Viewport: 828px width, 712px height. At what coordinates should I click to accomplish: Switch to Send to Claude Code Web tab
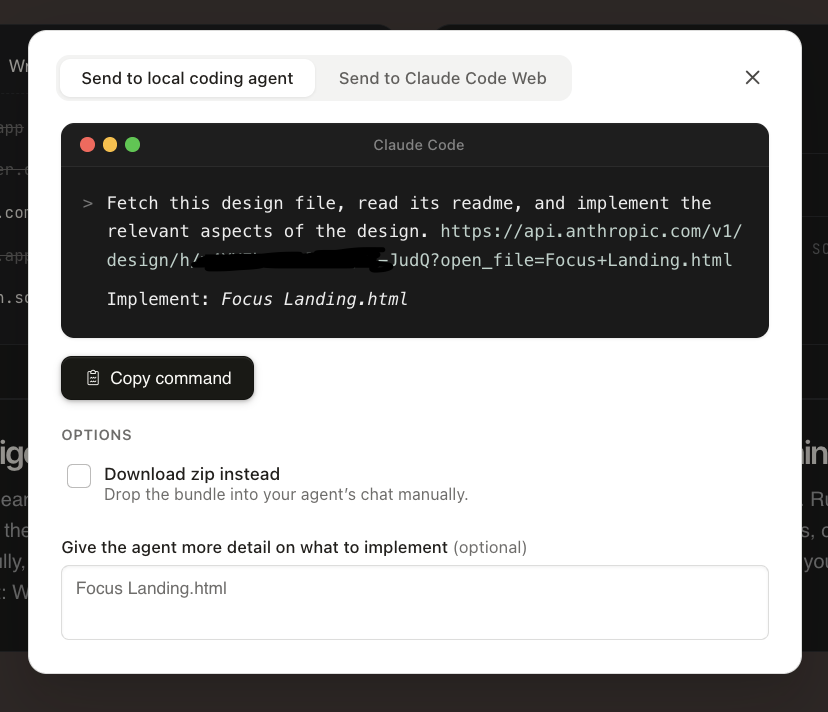point(443,78)
